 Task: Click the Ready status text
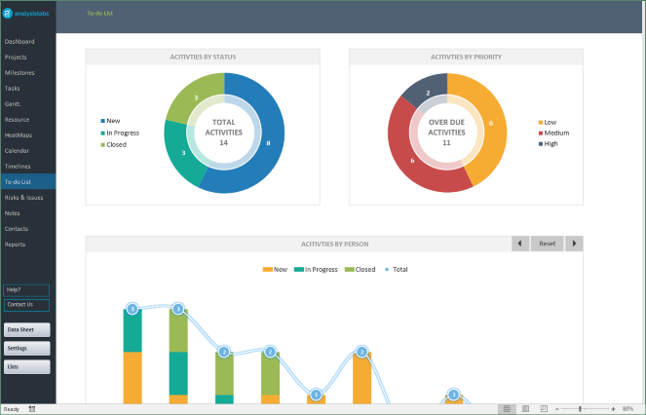click(12, 409)
